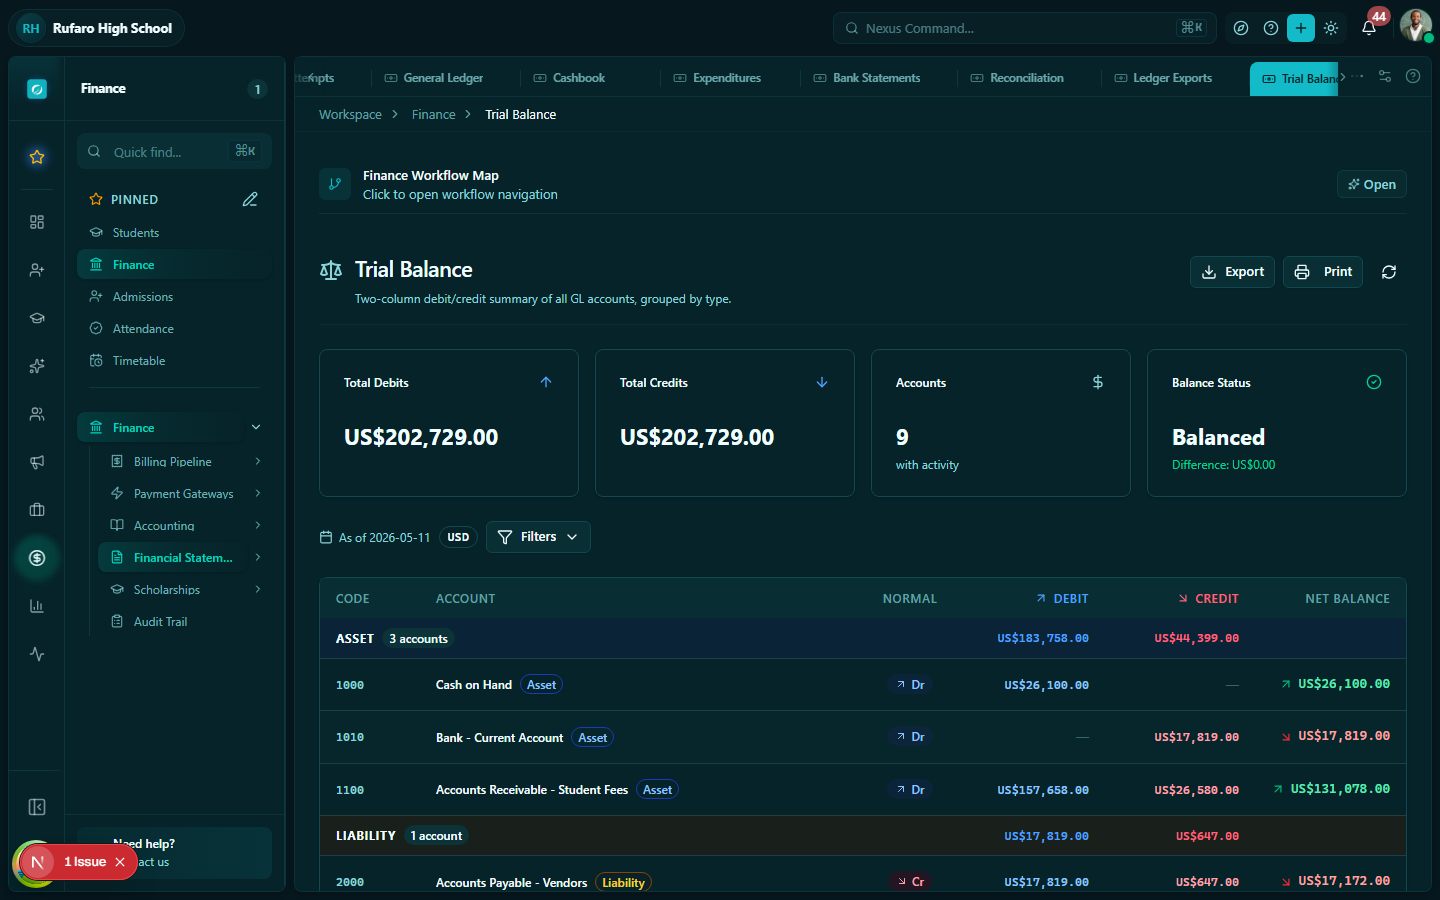
Task: Click Workspace breadcrumb link
Action: pos(350,115)
